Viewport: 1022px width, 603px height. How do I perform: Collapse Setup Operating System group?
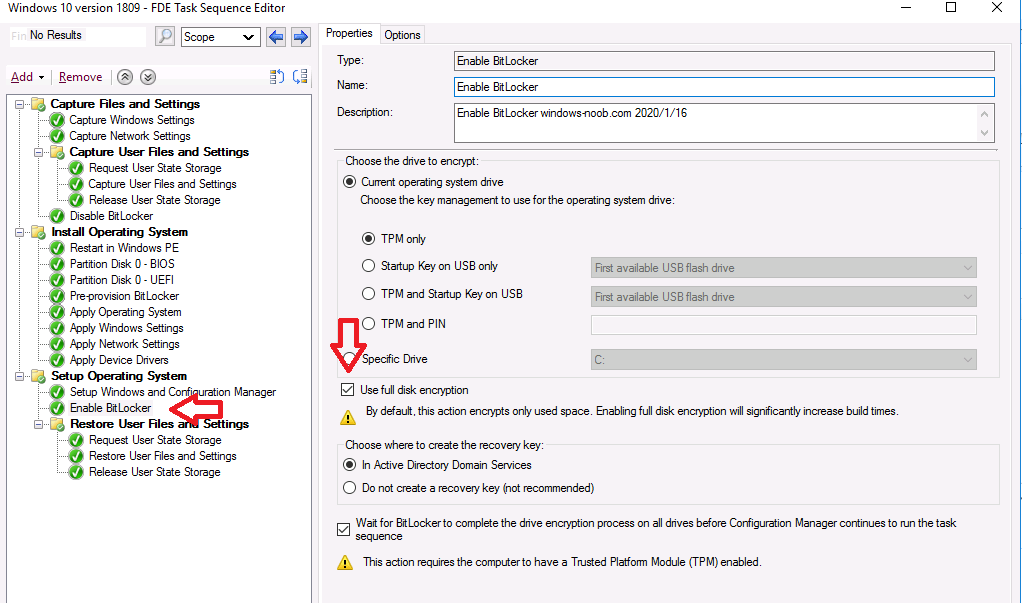coord(20,376)
